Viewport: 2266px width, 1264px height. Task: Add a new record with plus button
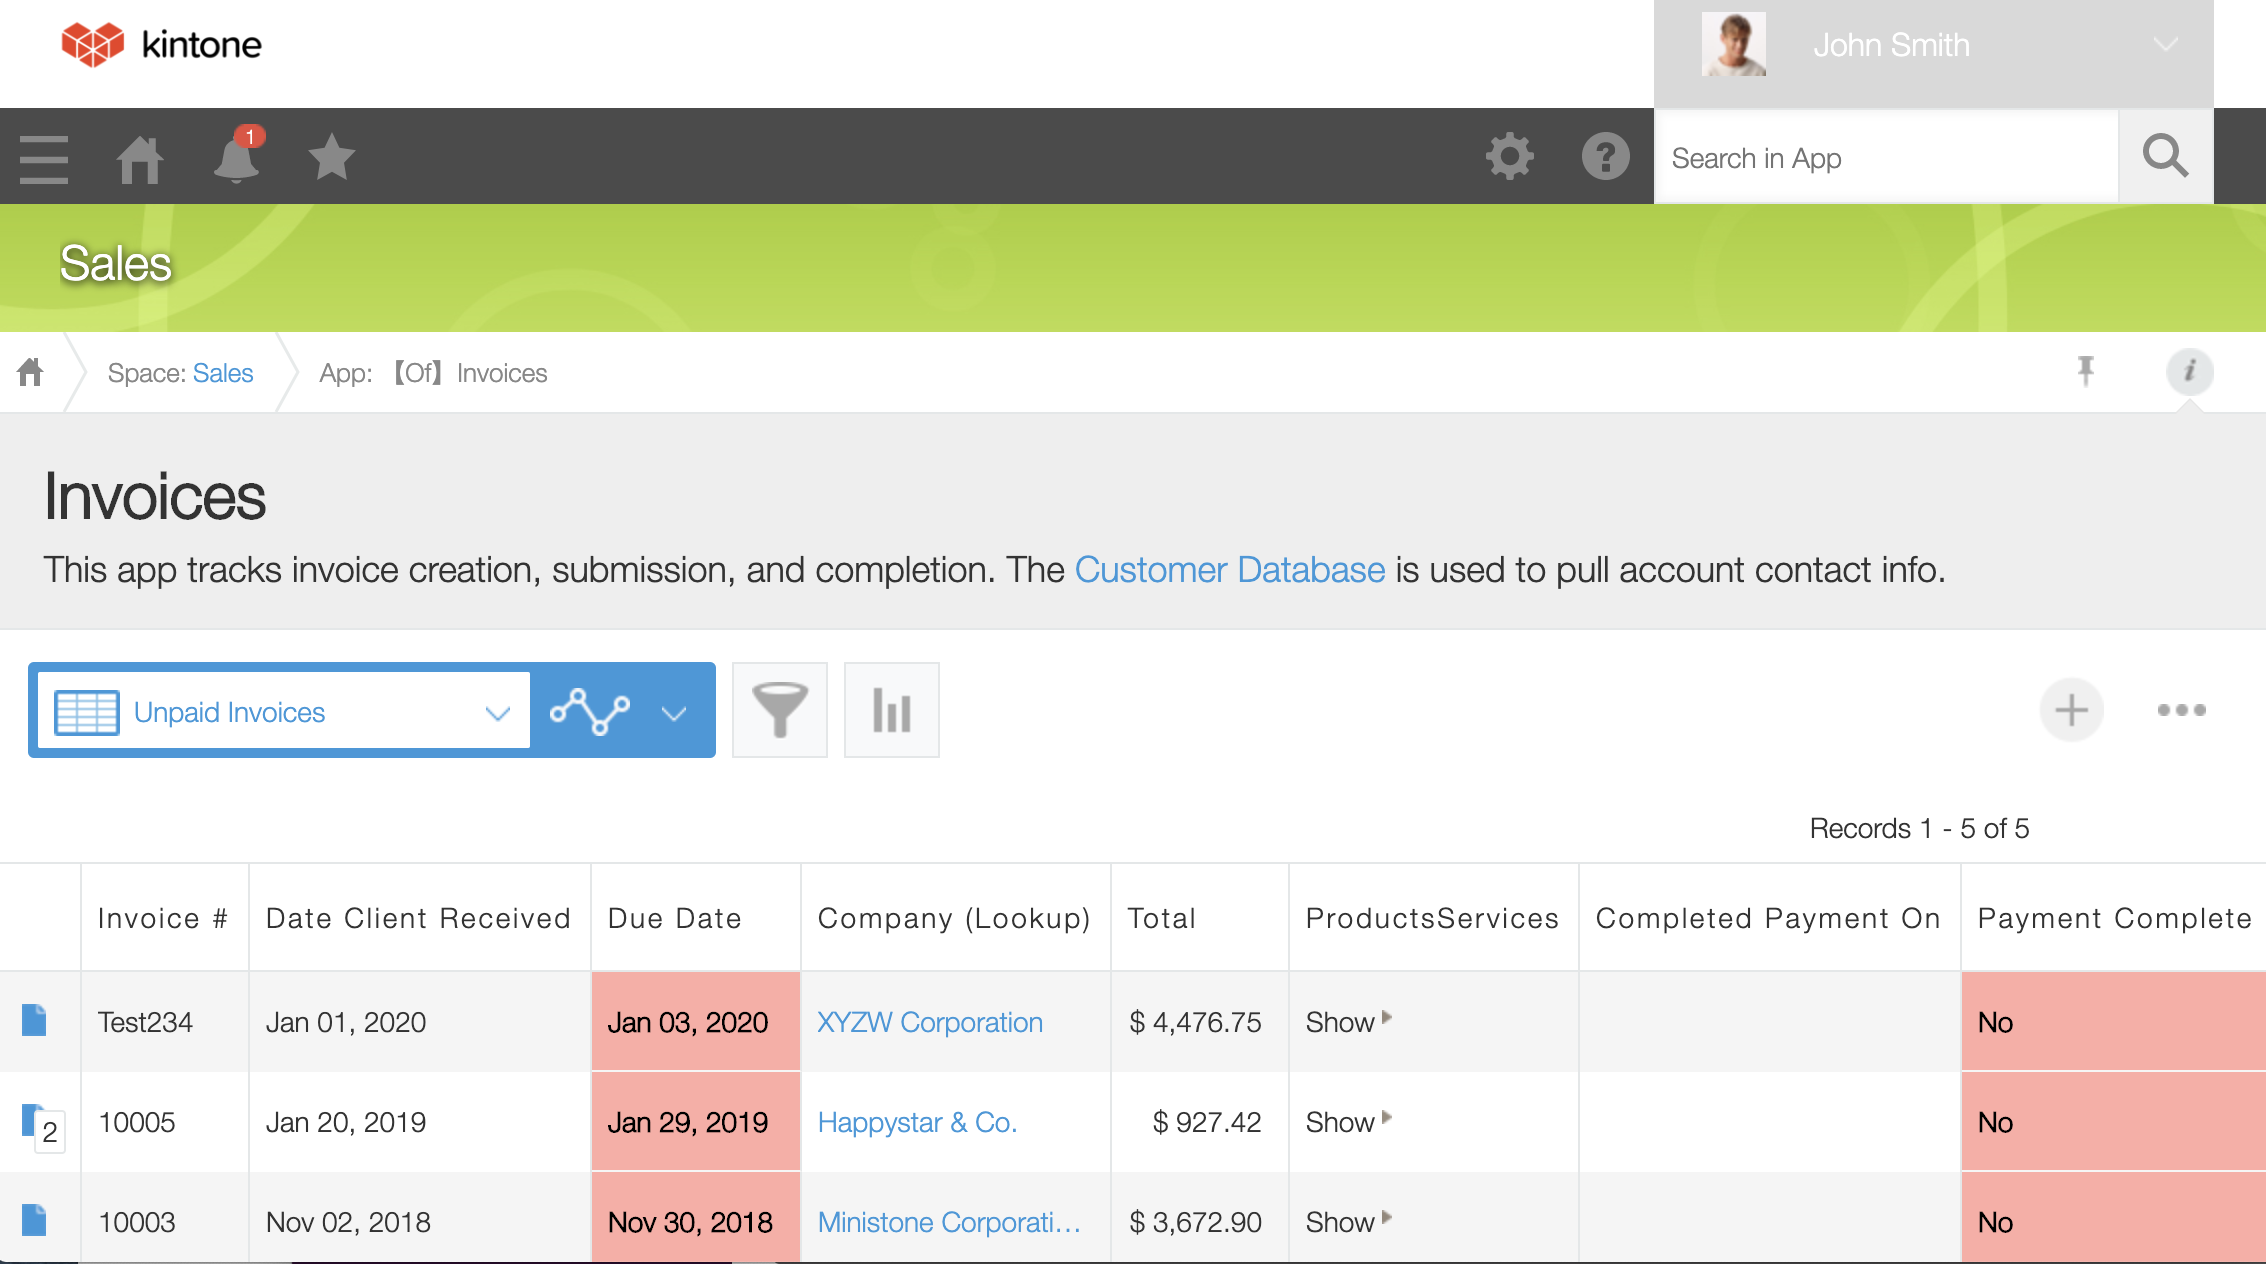pos(2071,710)
